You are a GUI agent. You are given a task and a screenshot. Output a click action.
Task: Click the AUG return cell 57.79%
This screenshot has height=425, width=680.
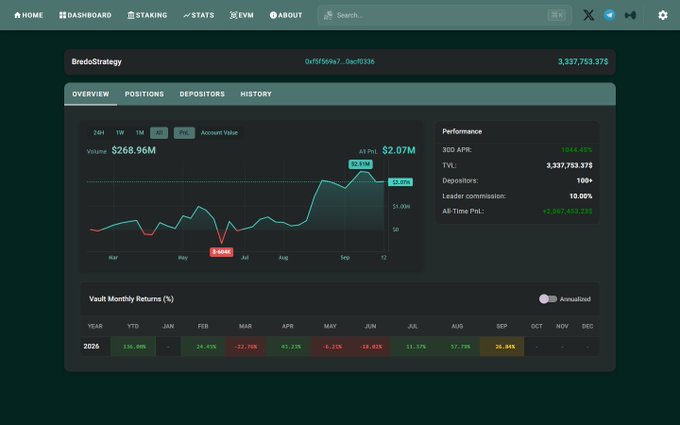pyautogui.click(x=458, y=347)
